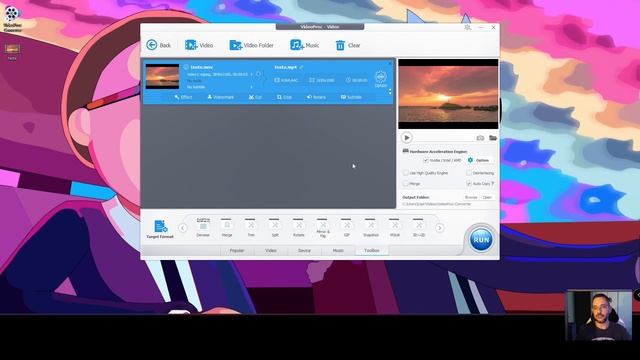The height and width of the screenshot is (360, 640).
Task: Click the video preview image
Action: point(448,94)
